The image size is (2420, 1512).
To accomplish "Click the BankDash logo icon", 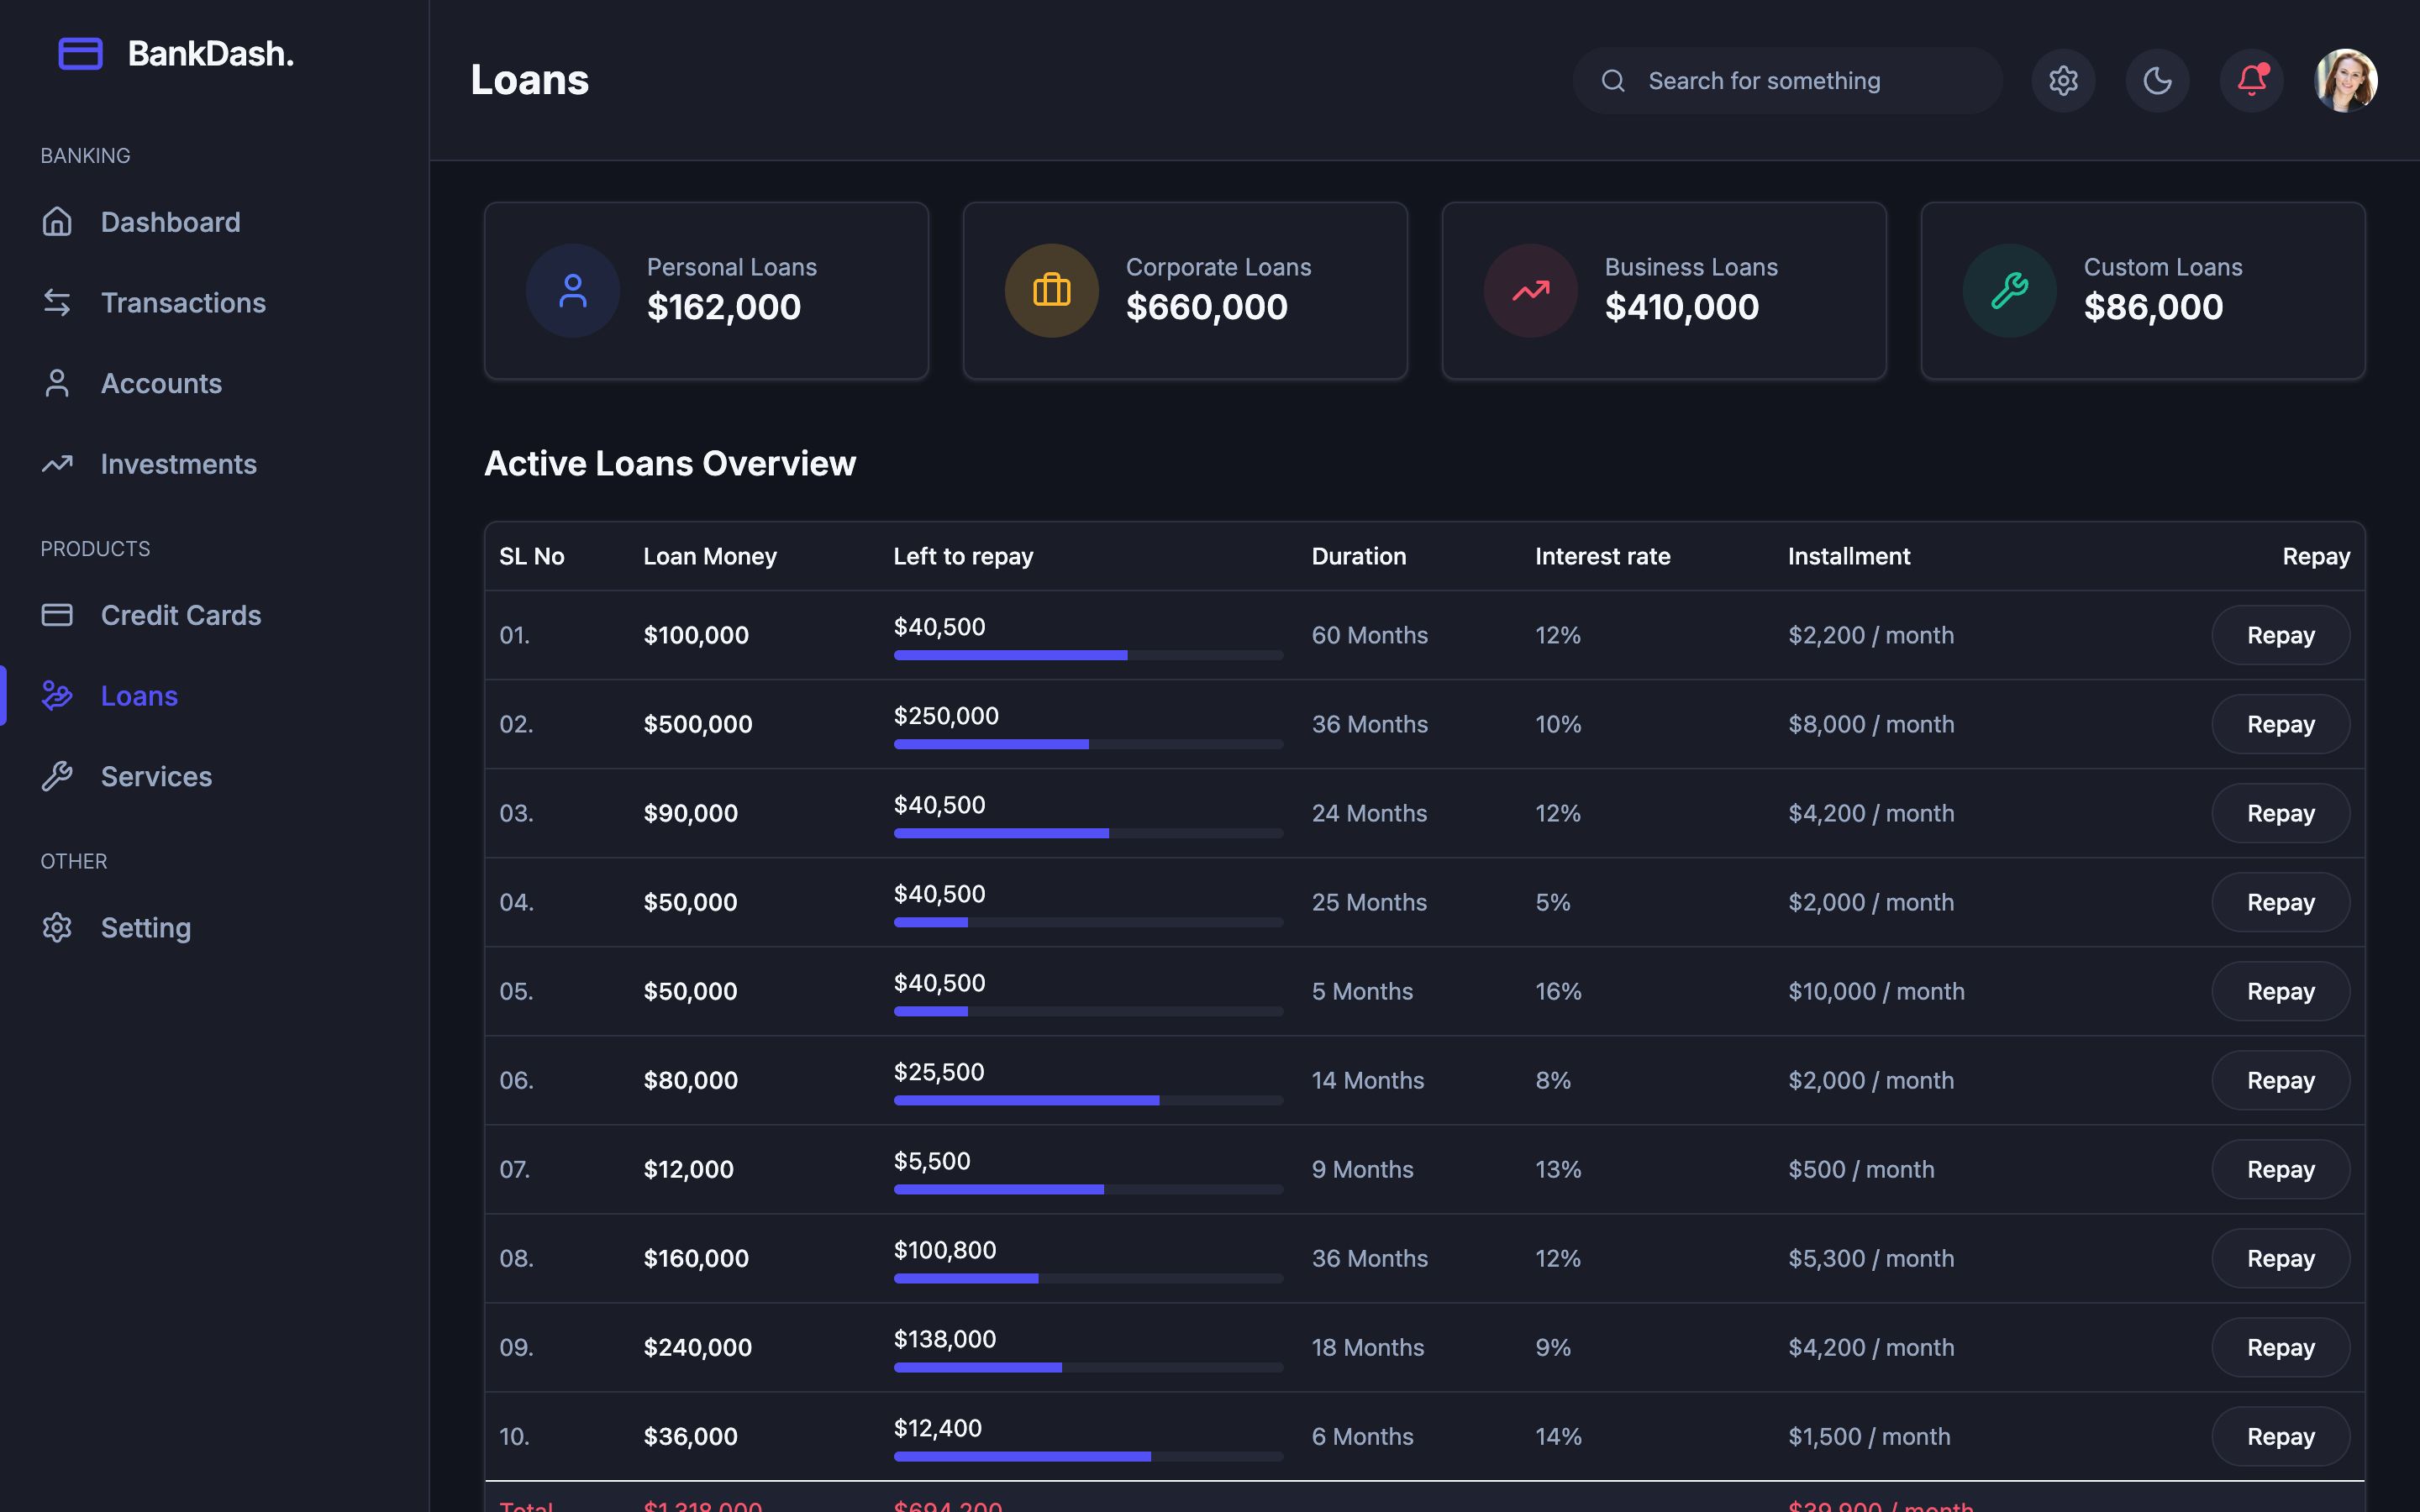I will pos(80,53).
